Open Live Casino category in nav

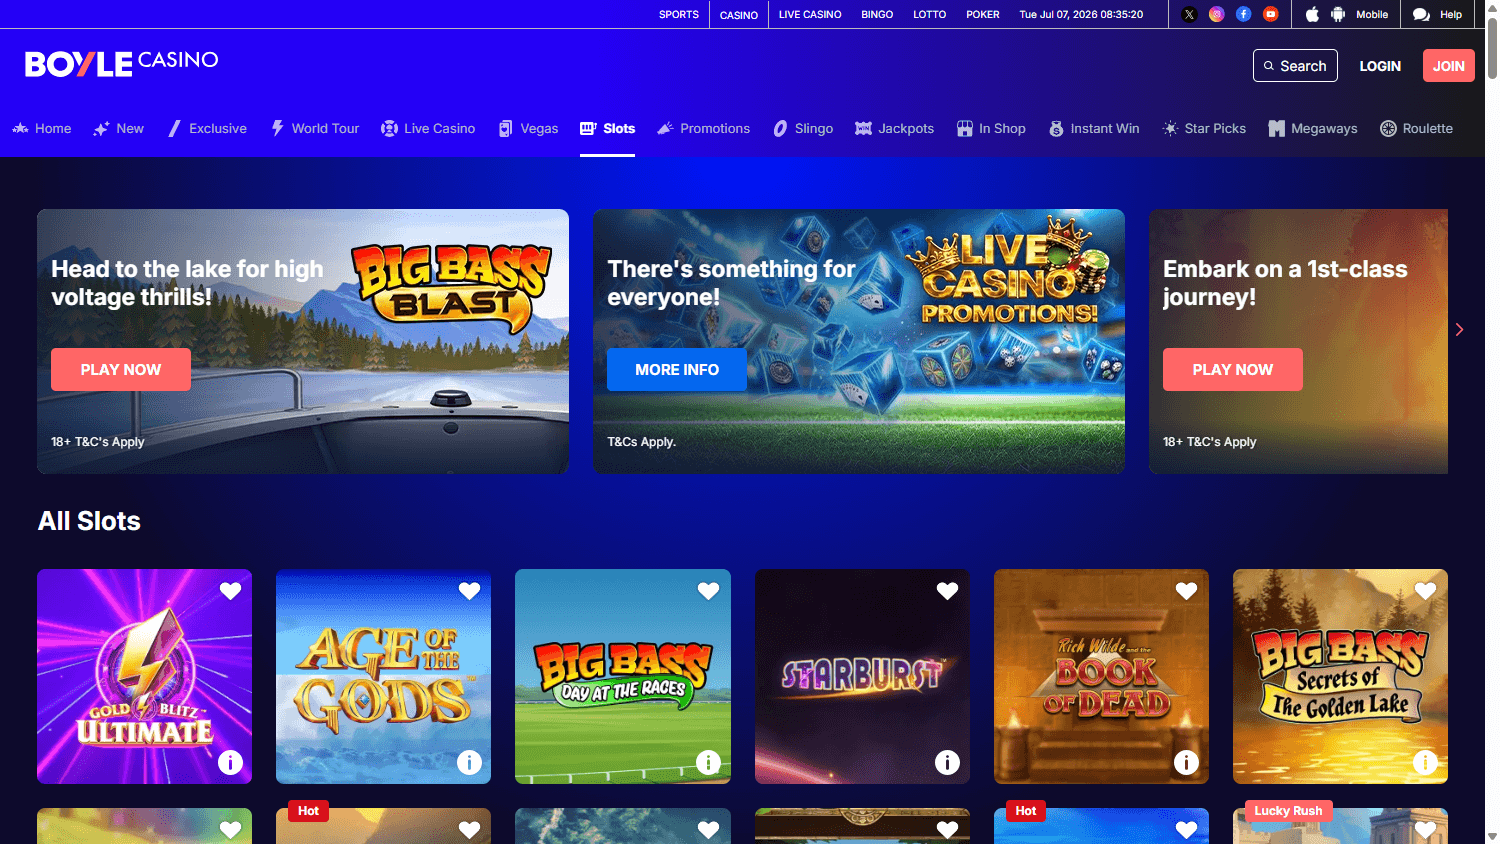coord(428,128)
